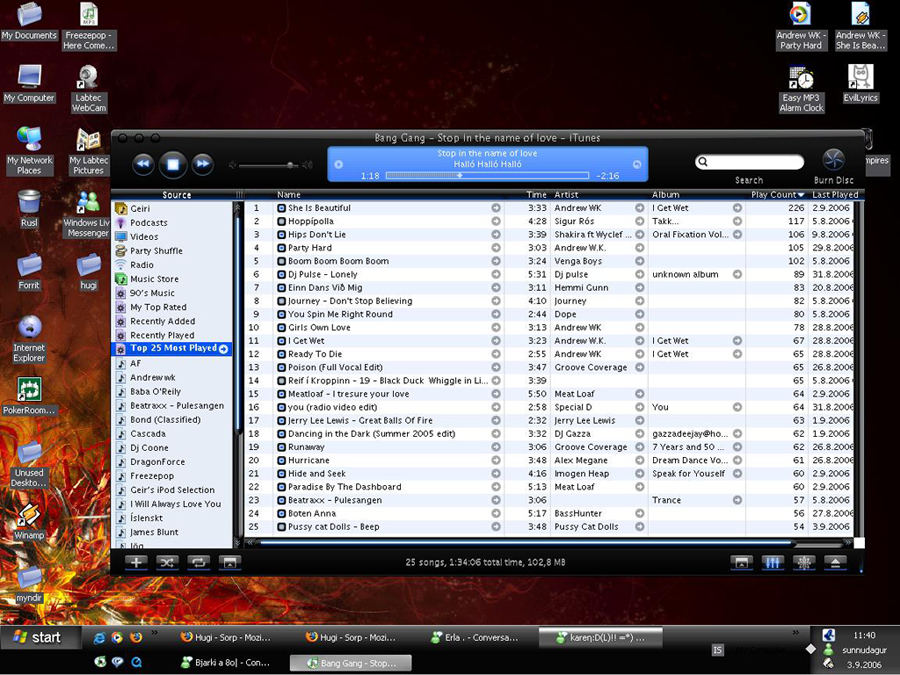Toggle the Hide and Seek checkbox
This screenshot has width=900, height=675.
pos(281,474)
